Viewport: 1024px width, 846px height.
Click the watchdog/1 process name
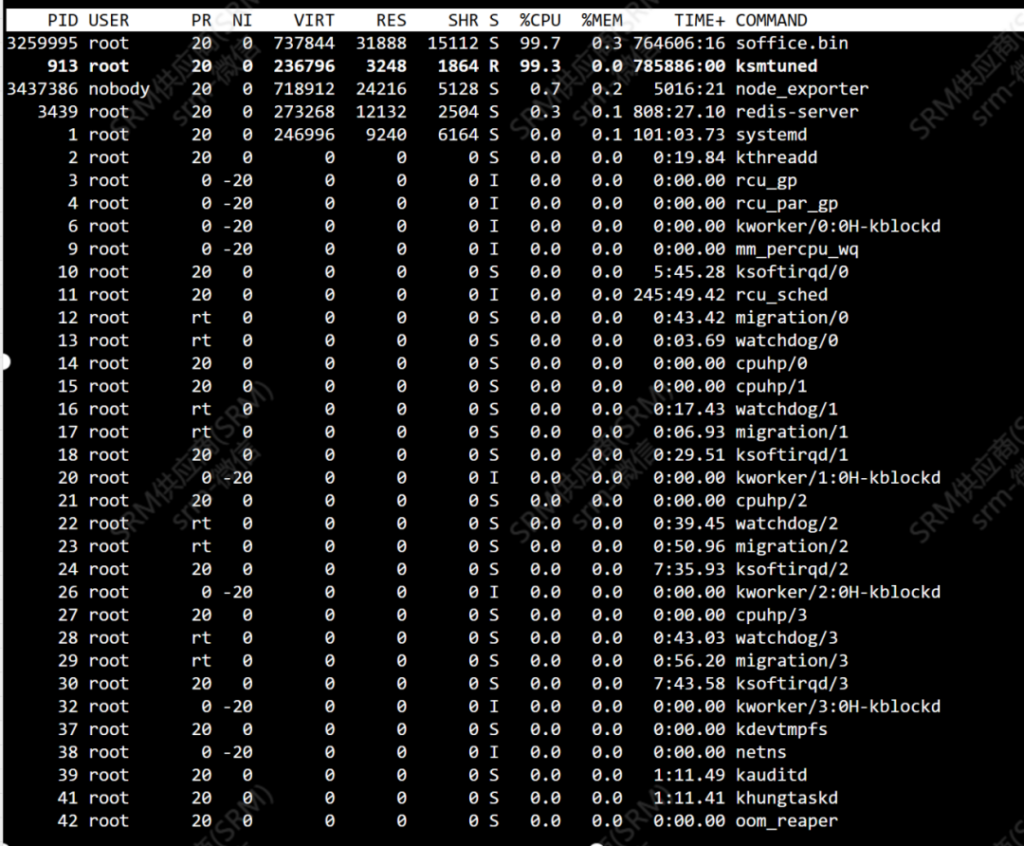tap(787, 409)
